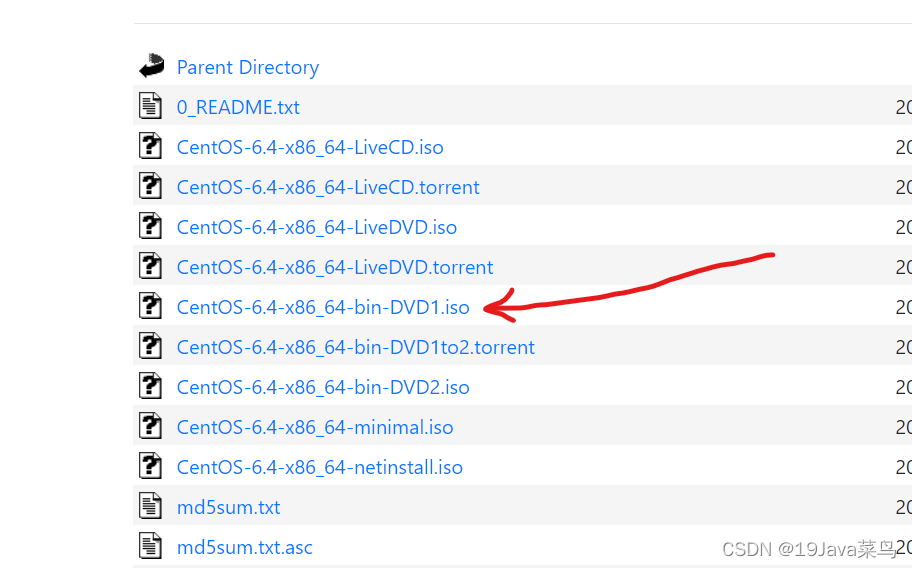The height and width of the screenshot is (568, 912).
Task: Click the back-arrow icon beside Parent Directory
Action: coord(152,66)
